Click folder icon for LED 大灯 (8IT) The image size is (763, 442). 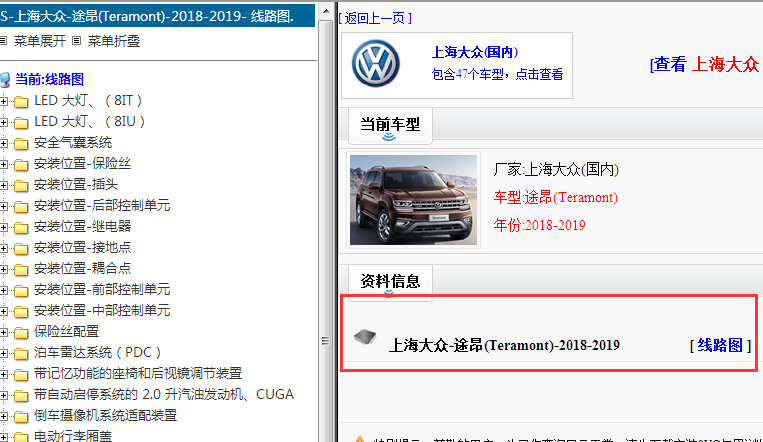21,101
